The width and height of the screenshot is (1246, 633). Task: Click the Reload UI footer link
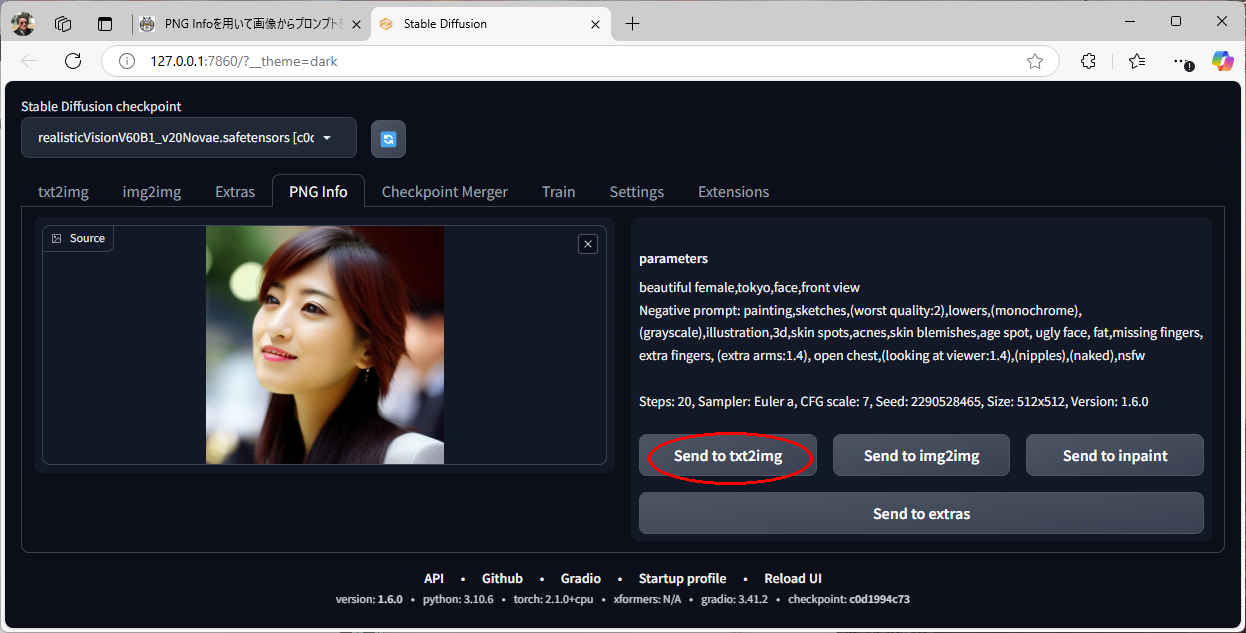pos(792,578)
